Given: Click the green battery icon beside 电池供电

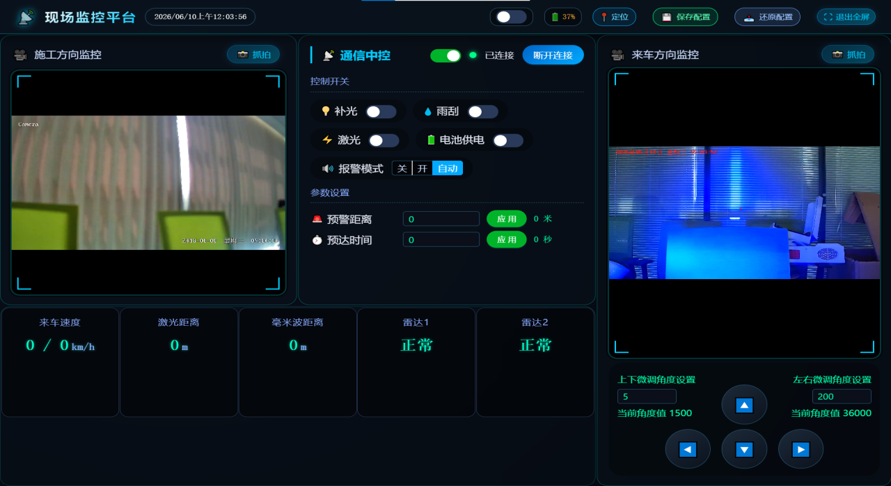Looking at the screenshot, I should pyautogui.click(x=431, y=140).
